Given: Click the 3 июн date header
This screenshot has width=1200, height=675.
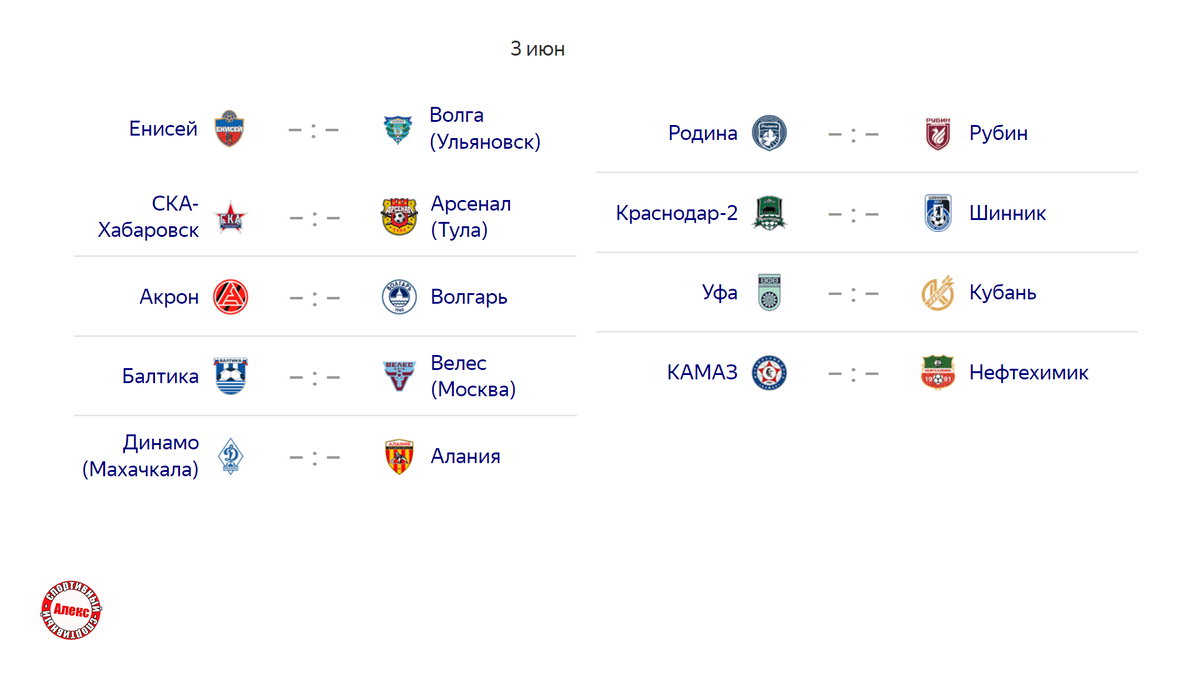Looking at the screenshot, I should coord(538,49).
